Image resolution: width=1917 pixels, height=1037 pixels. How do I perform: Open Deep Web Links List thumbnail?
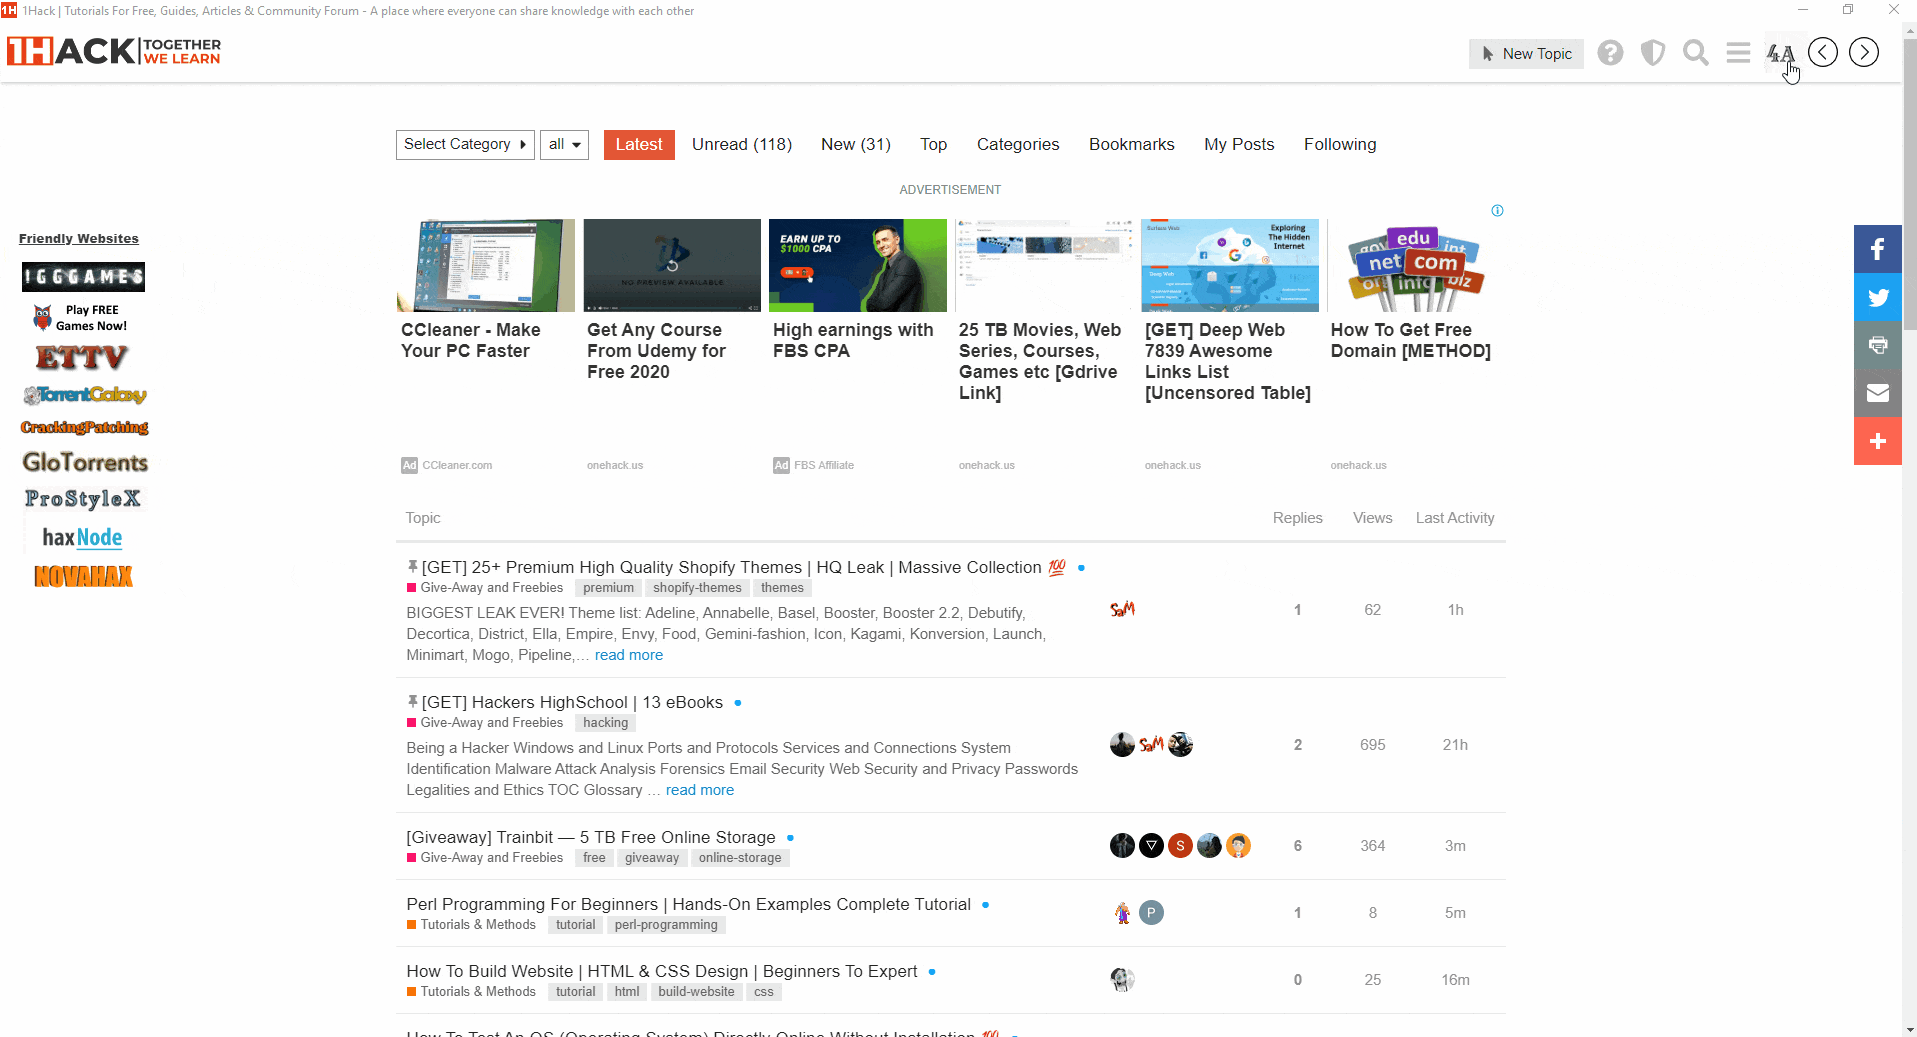pyautogui.click(x=1230, y=266)
